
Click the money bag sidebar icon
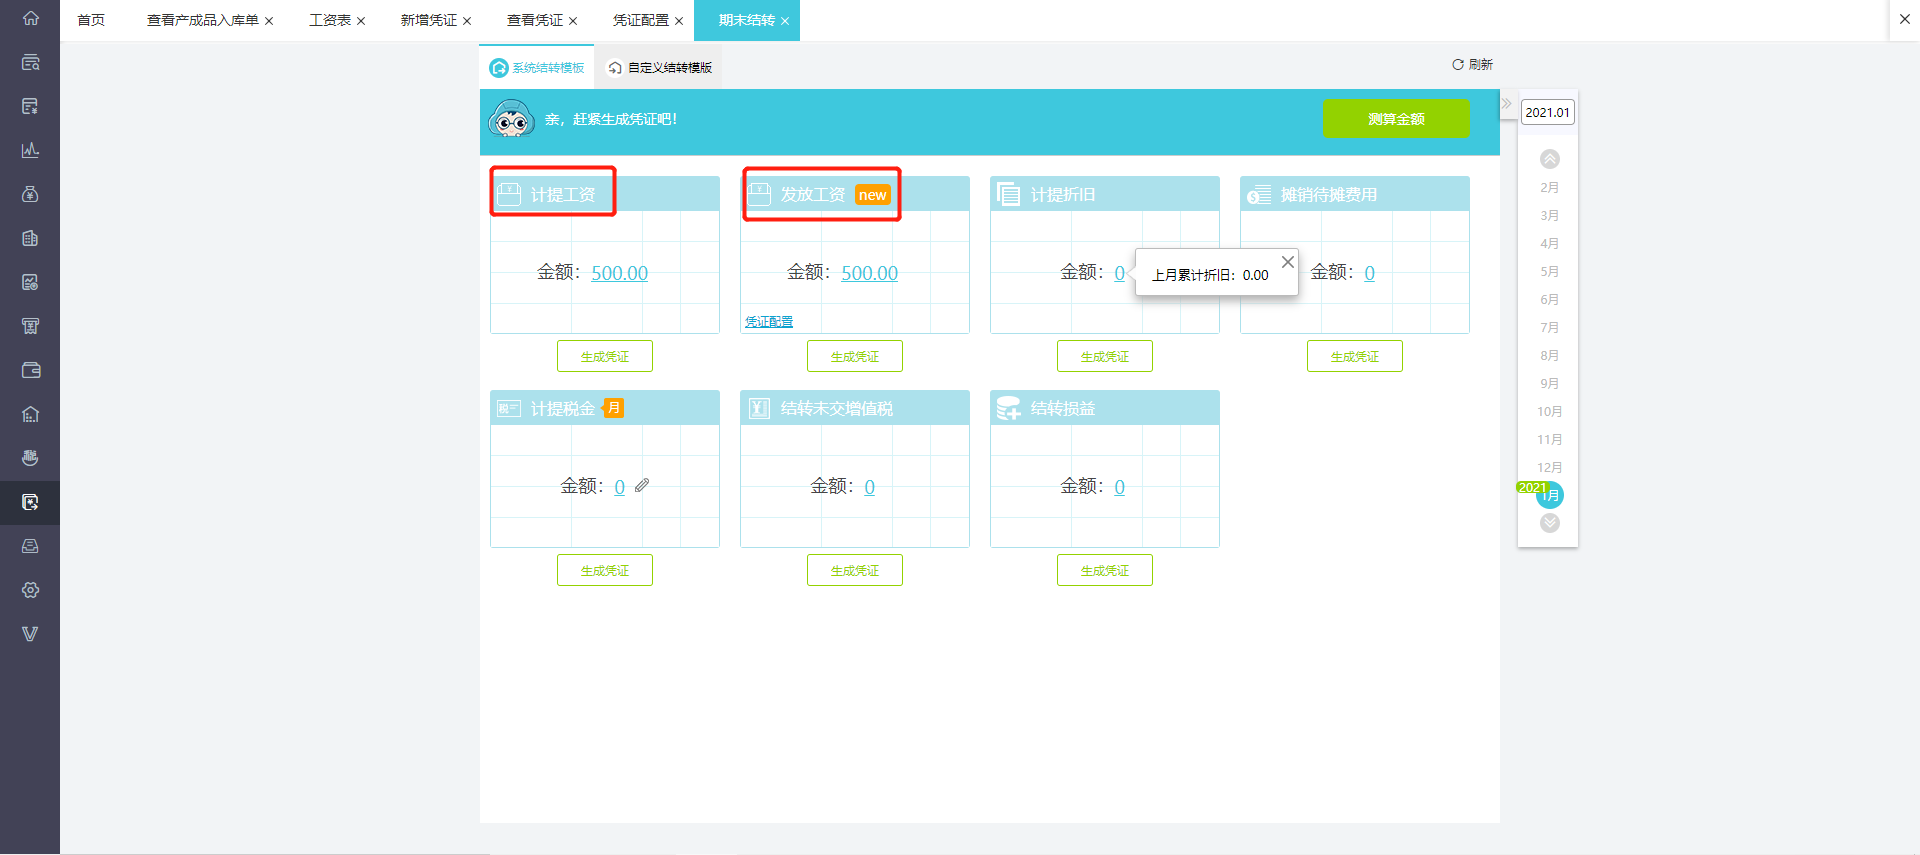tap(30, 194)
